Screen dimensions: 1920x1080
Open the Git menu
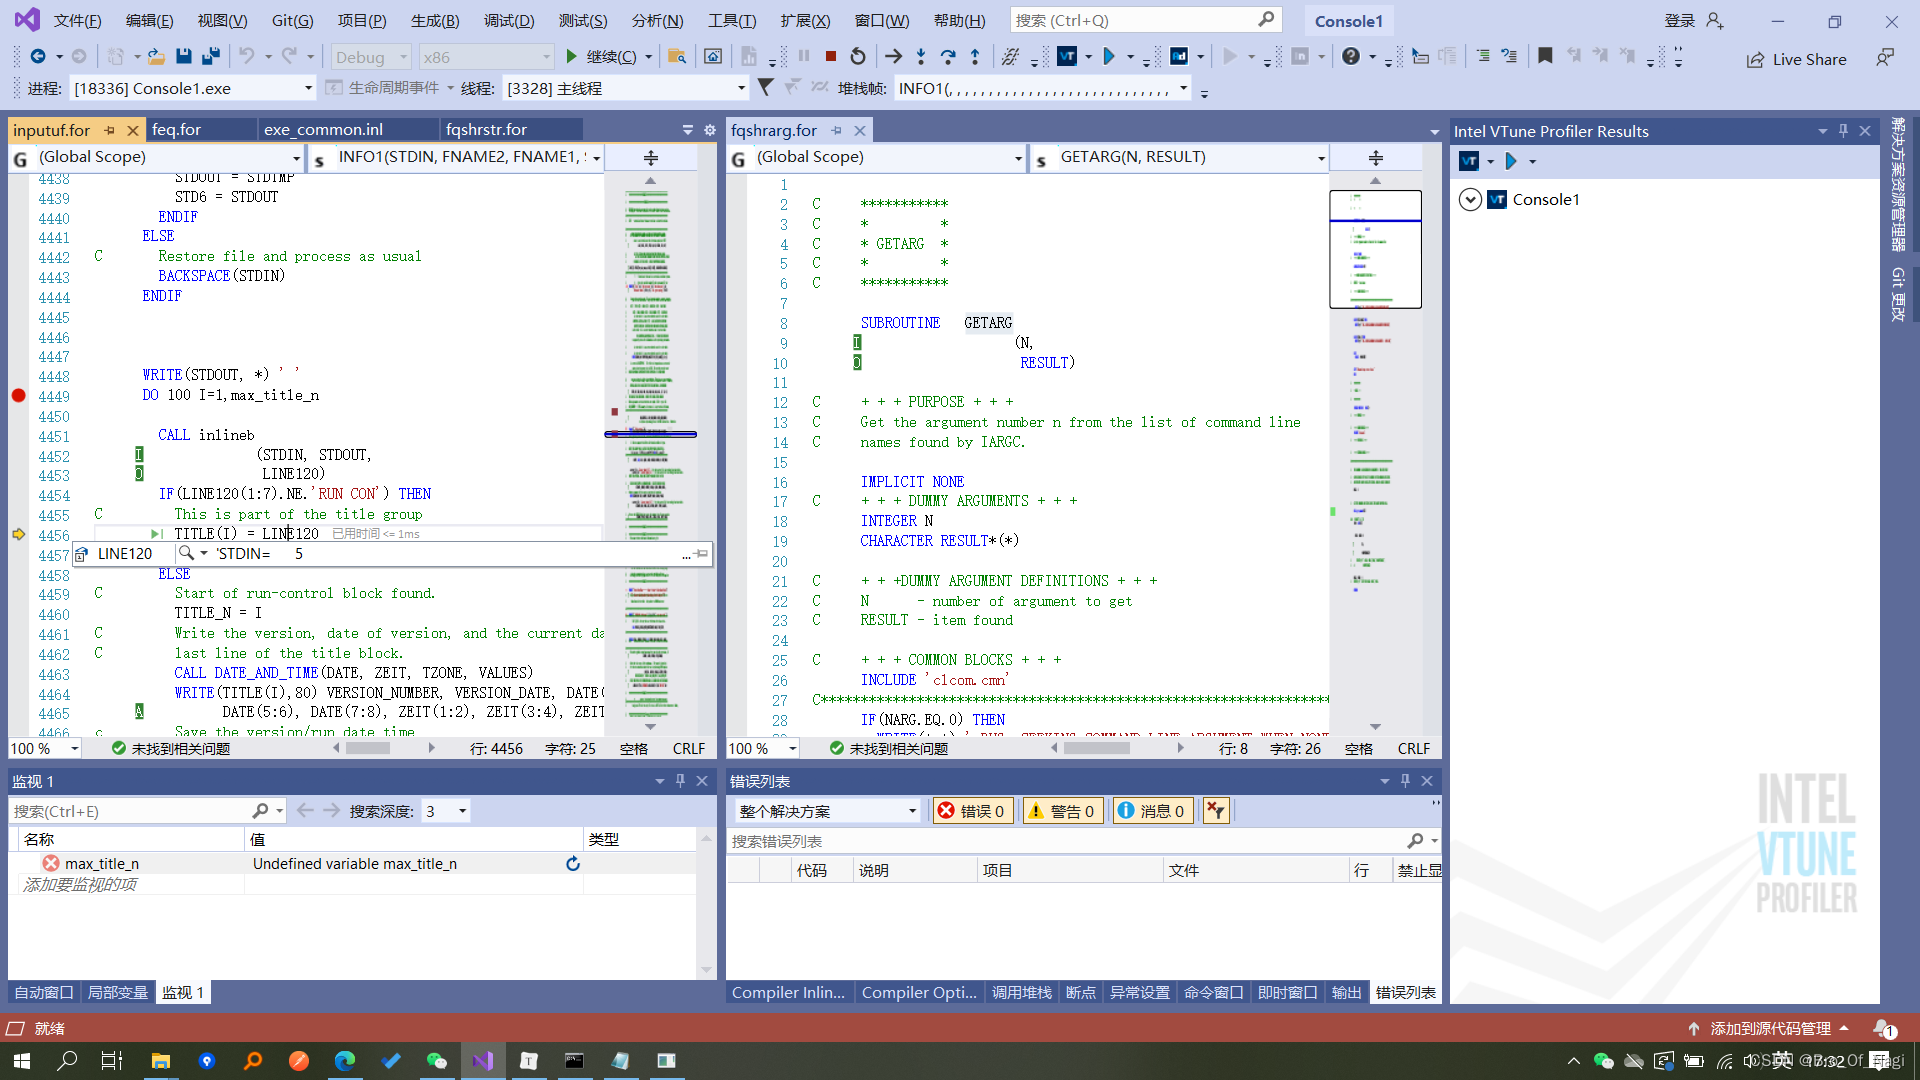click(291, 20)
